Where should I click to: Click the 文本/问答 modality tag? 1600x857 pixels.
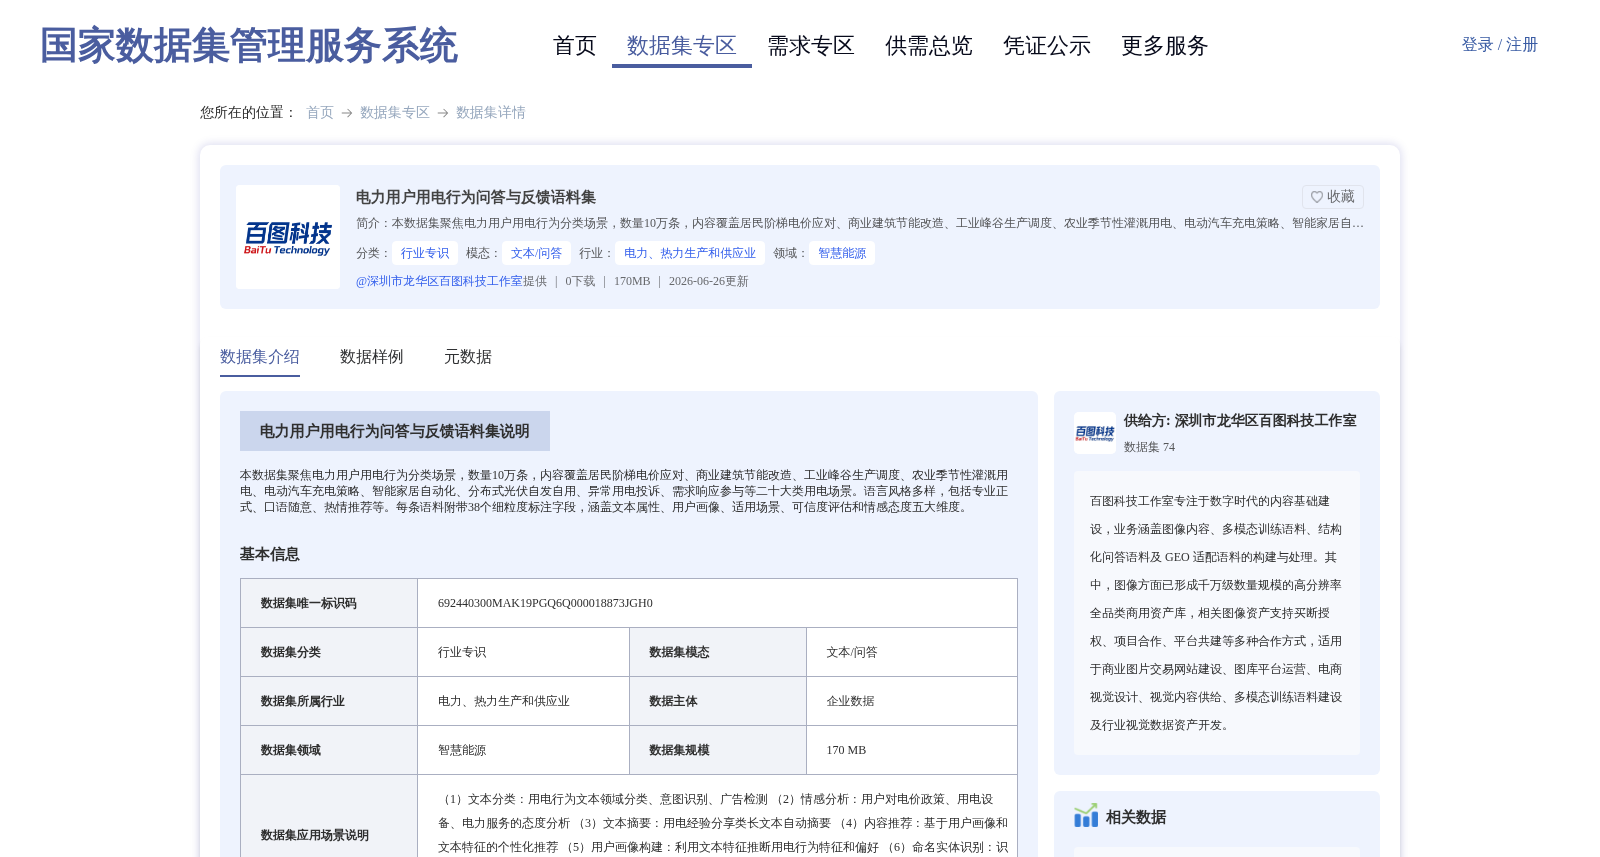tap(537, 253)
